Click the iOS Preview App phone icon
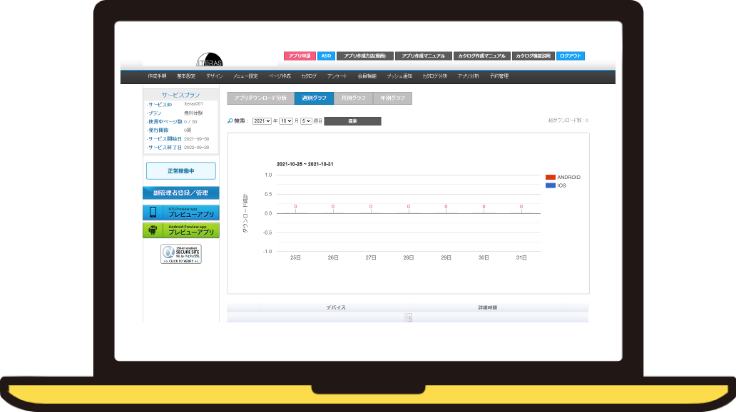 pos(152,212)
